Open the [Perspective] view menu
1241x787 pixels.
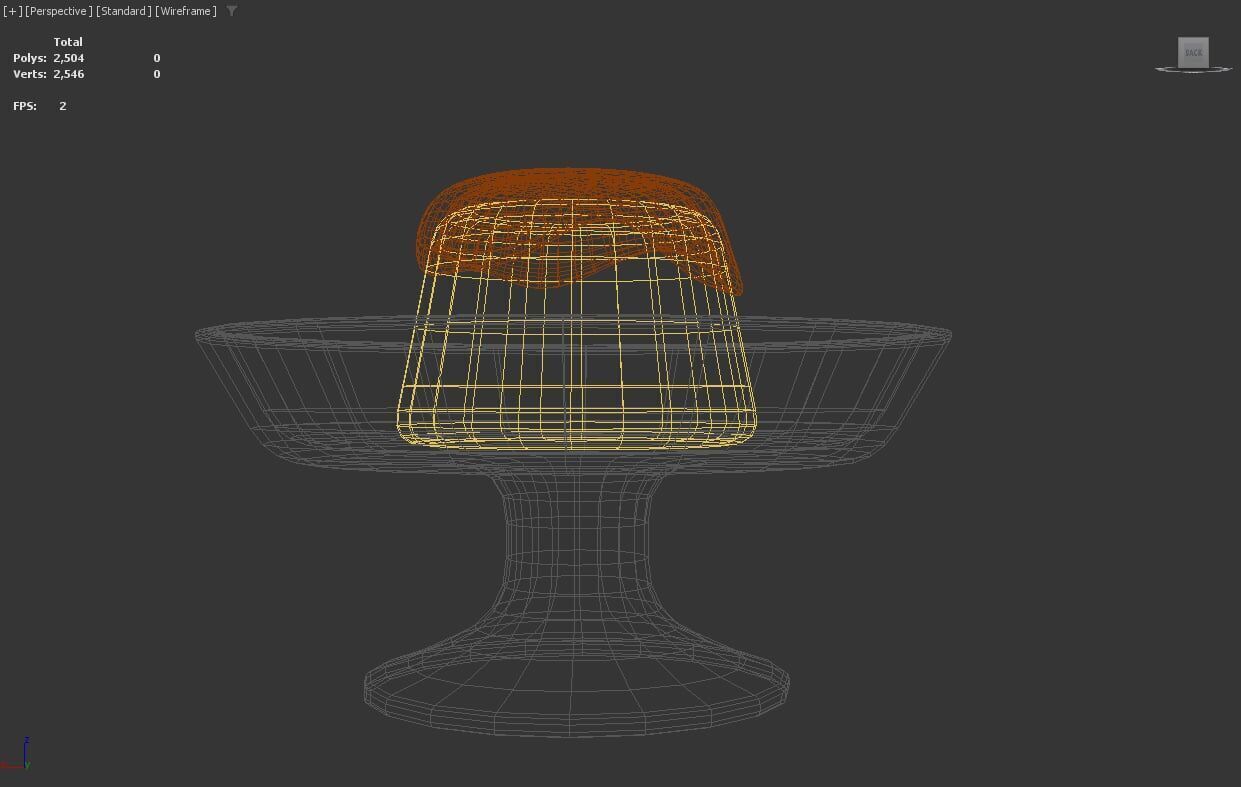[x=59, y=11]
